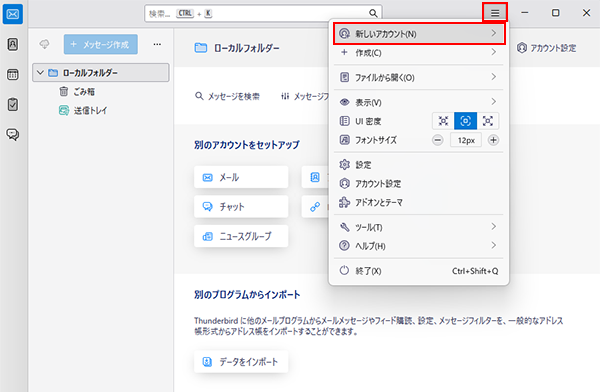600x392 pixels.
Task: Click the link icon setup card
Action: (315, 207)
